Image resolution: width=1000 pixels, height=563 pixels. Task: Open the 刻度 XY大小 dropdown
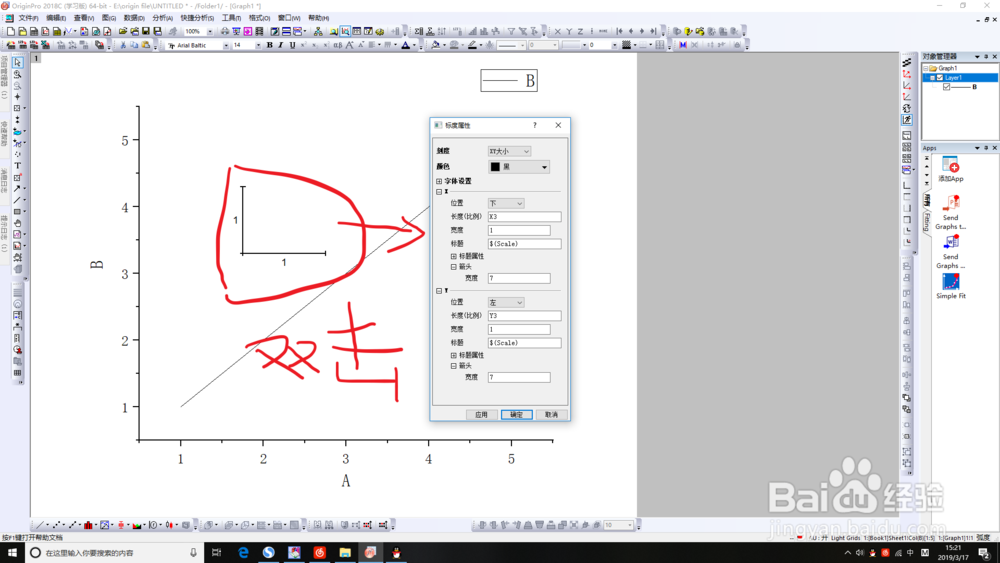click(509, 151)
